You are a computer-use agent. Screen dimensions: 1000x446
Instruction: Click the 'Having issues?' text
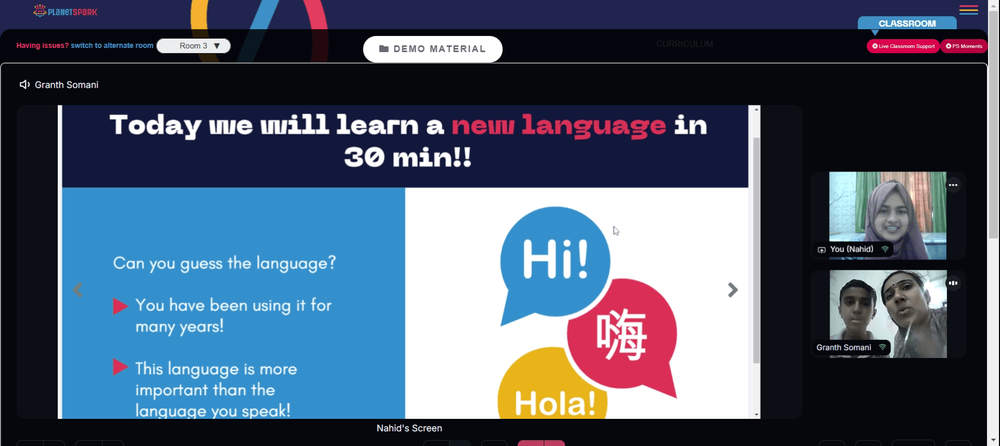[43, 46]
